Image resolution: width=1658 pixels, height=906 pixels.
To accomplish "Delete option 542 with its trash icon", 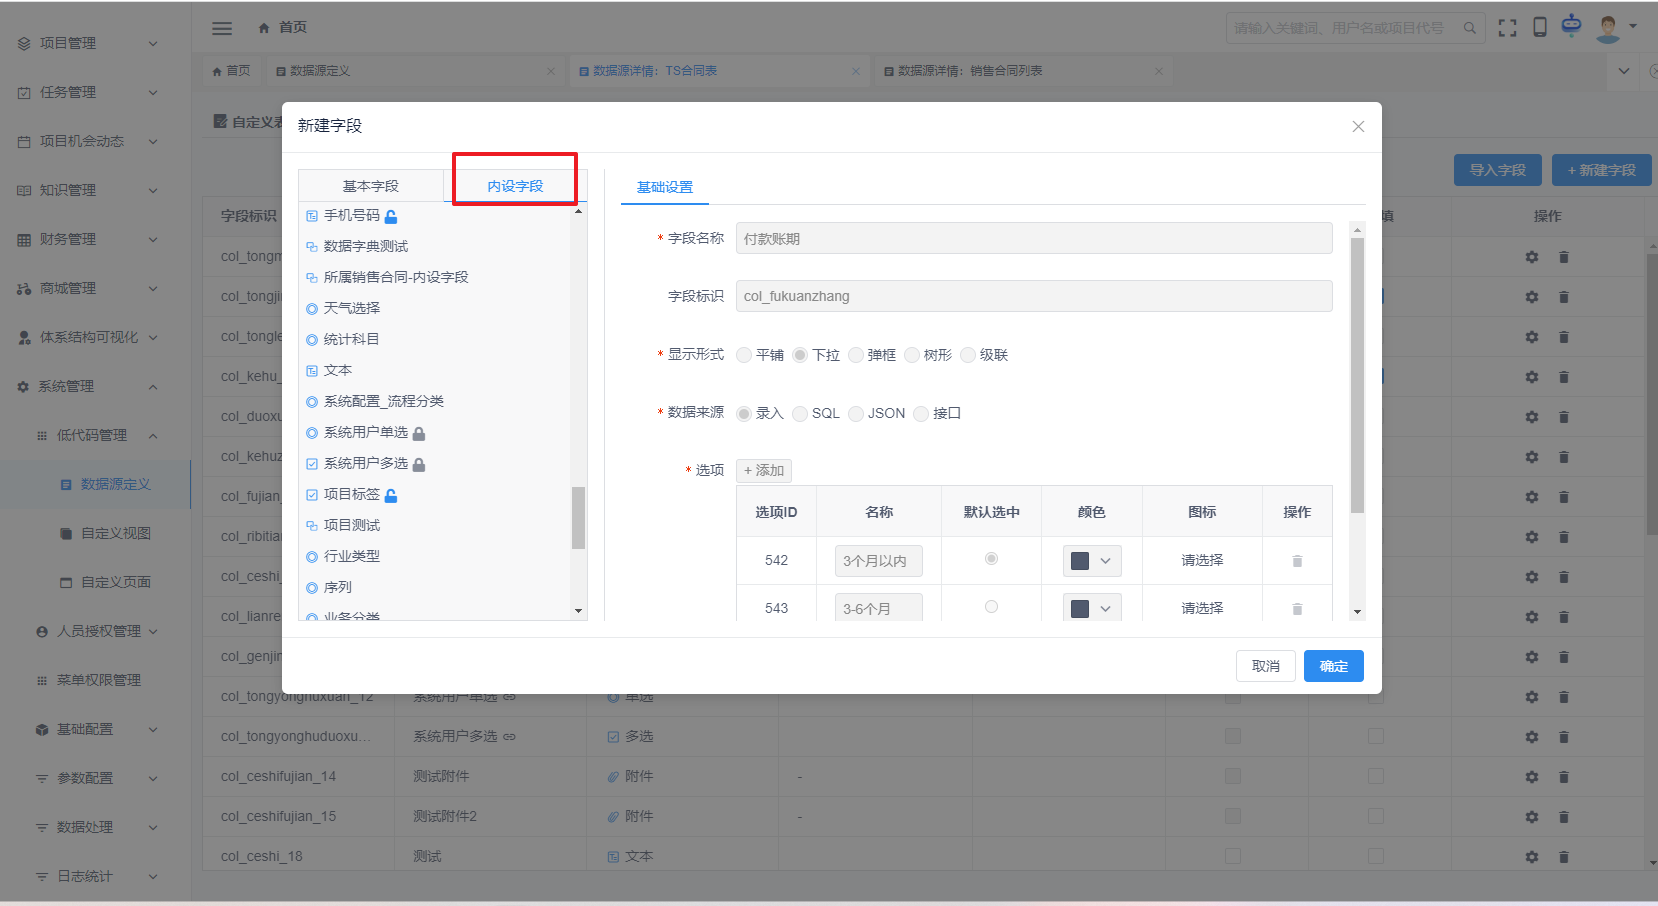I will coord(1297,561).
